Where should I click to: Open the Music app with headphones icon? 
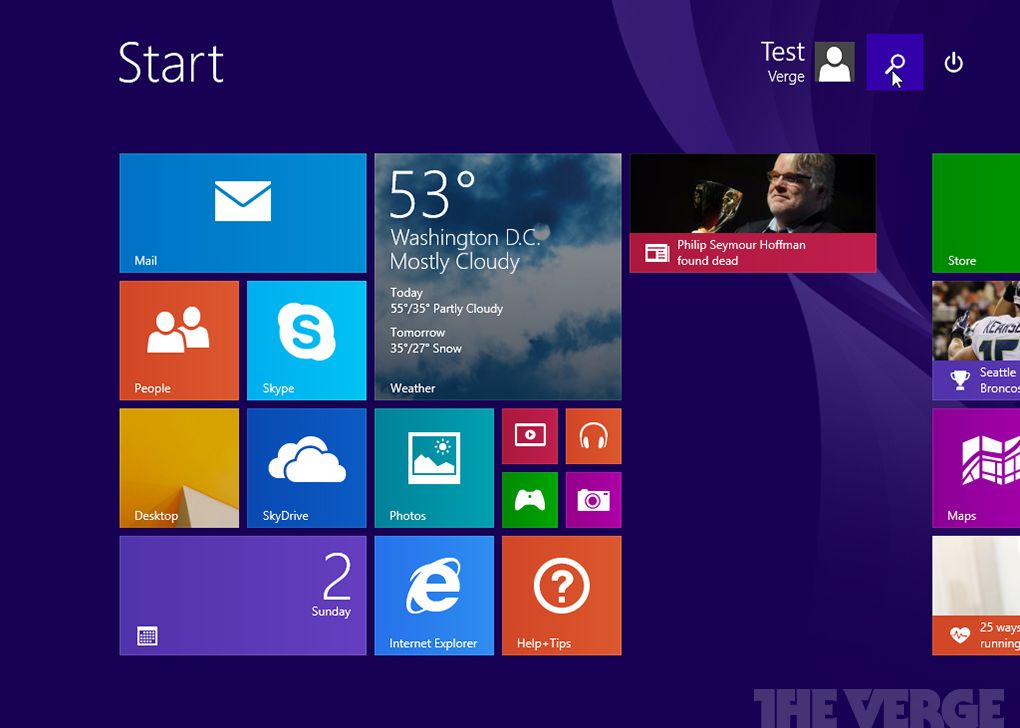pos(593,436)
